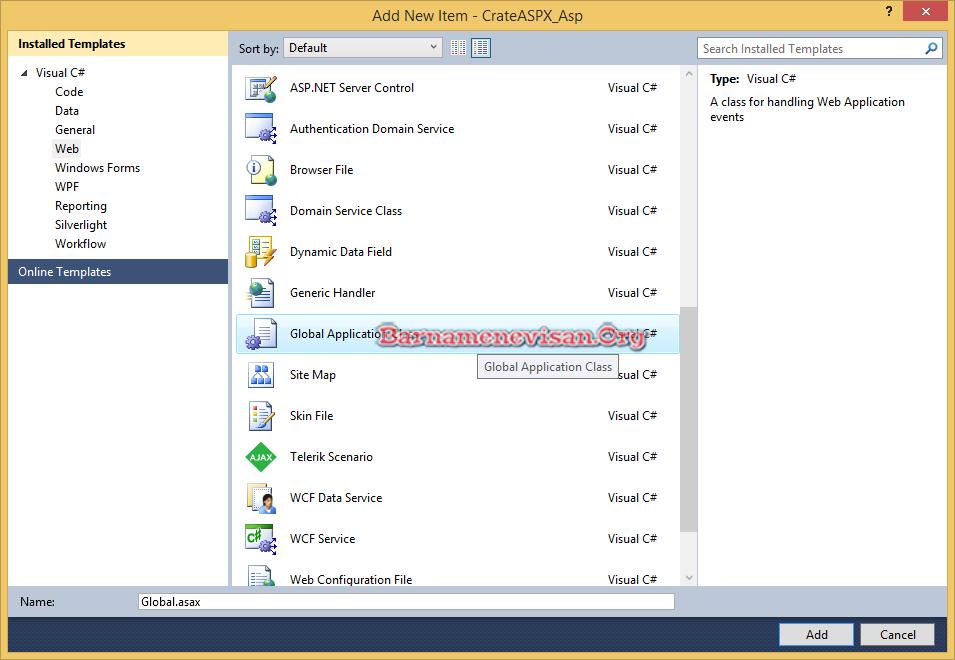This screenshot has width=955, height=660.
Task: Collapse the Visual C# tree node
Action: [23, 73]
